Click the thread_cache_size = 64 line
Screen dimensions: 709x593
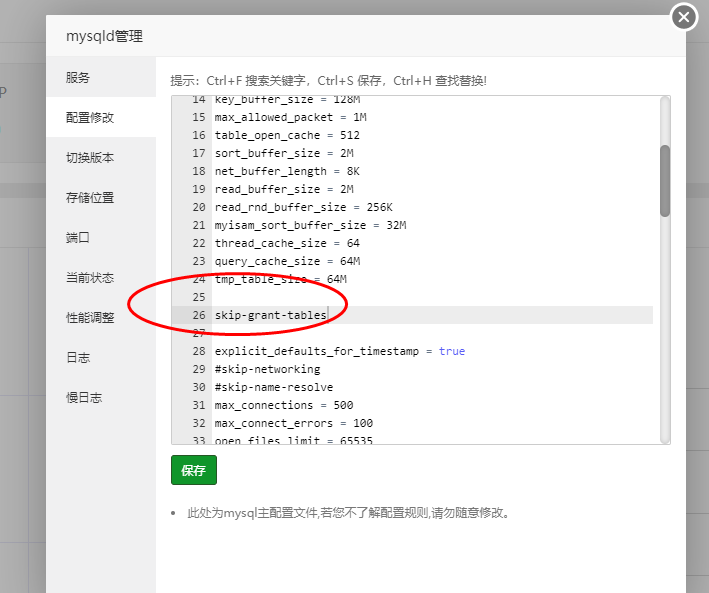287,243
